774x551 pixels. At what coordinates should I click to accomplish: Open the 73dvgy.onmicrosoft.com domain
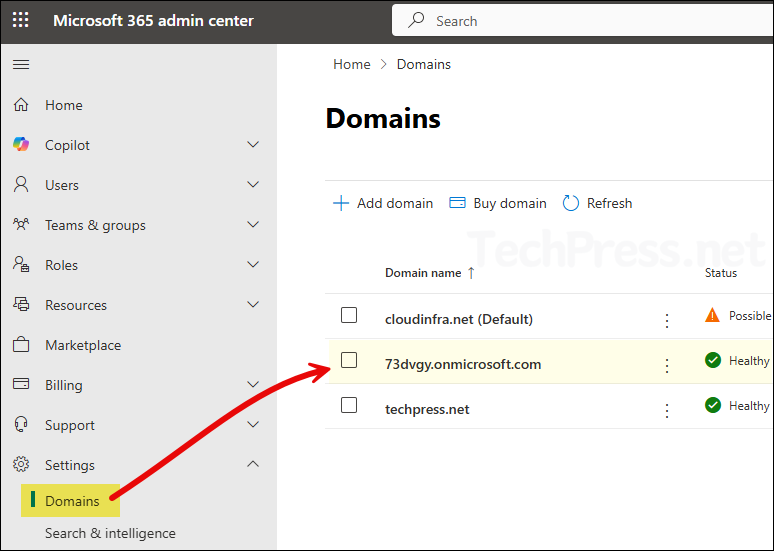(x=463, y=364)
